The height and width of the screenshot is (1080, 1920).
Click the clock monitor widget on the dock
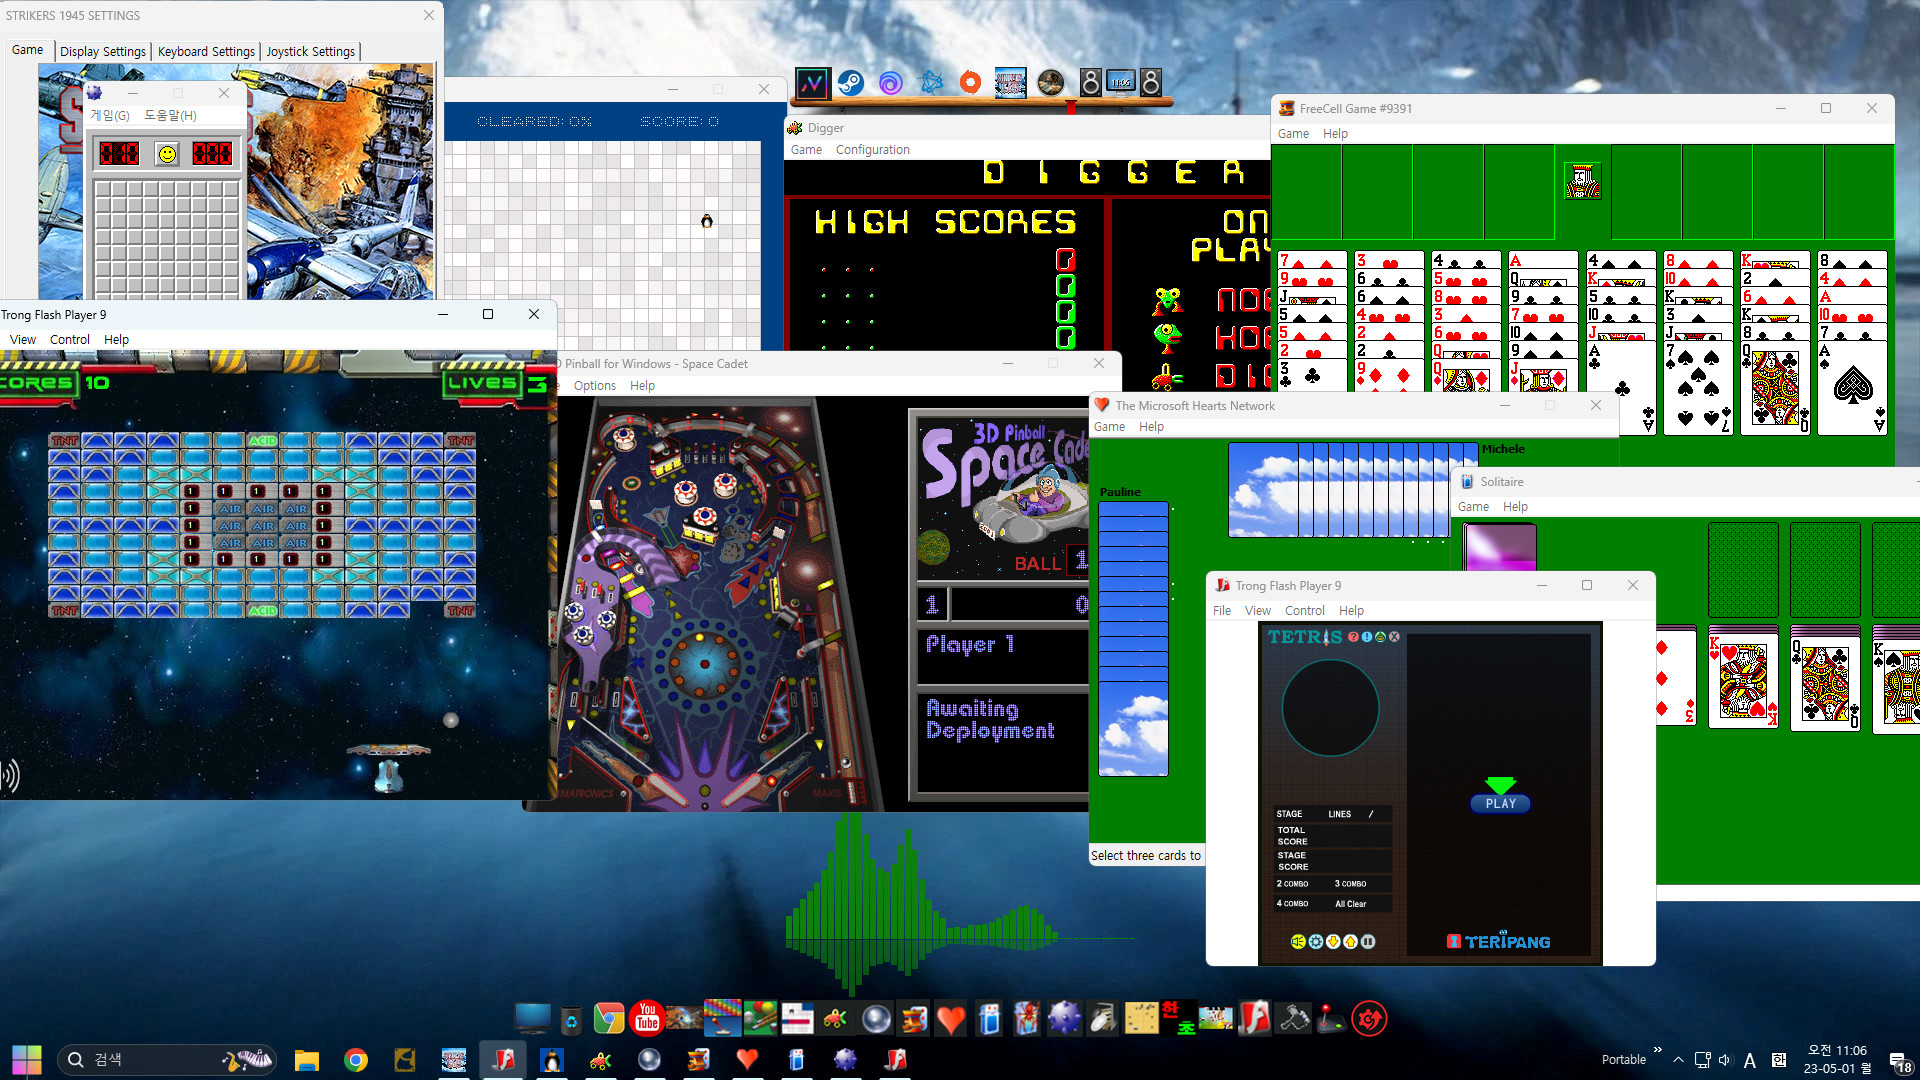(1121, 83)
